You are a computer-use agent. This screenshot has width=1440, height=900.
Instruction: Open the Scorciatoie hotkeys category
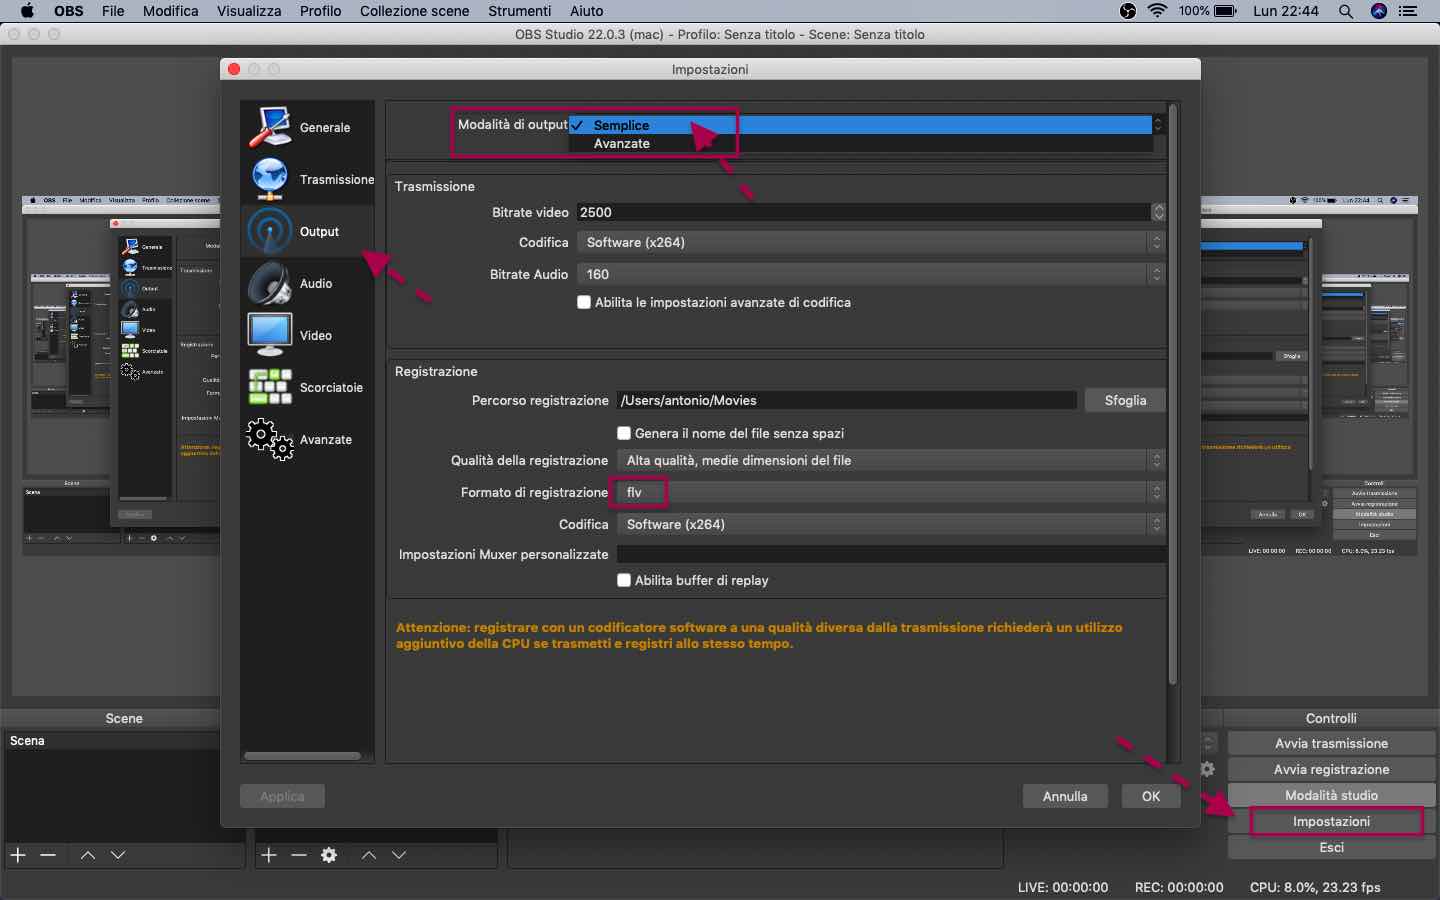pyautogui.click(x=308, y=387)
